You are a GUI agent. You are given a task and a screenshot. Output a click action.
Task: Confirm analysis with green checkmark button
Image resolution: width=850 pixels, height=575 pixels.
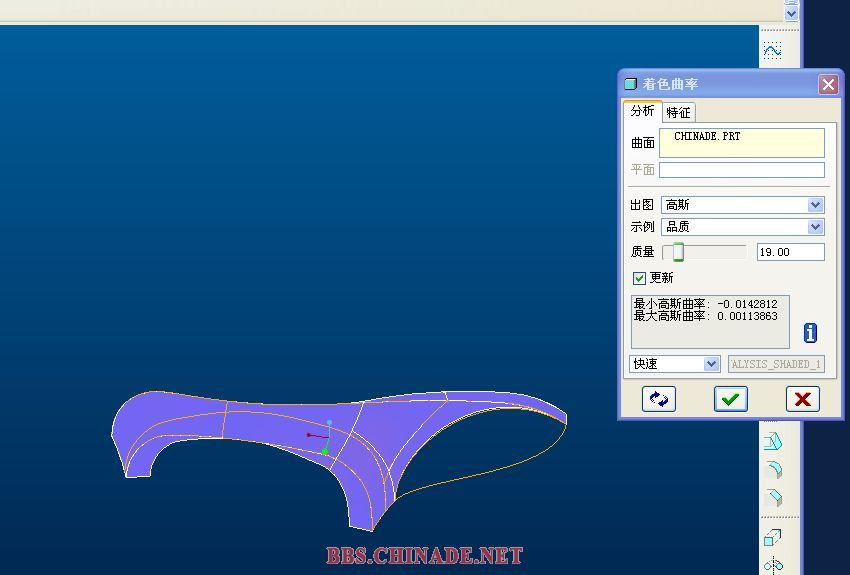[730, 399]
